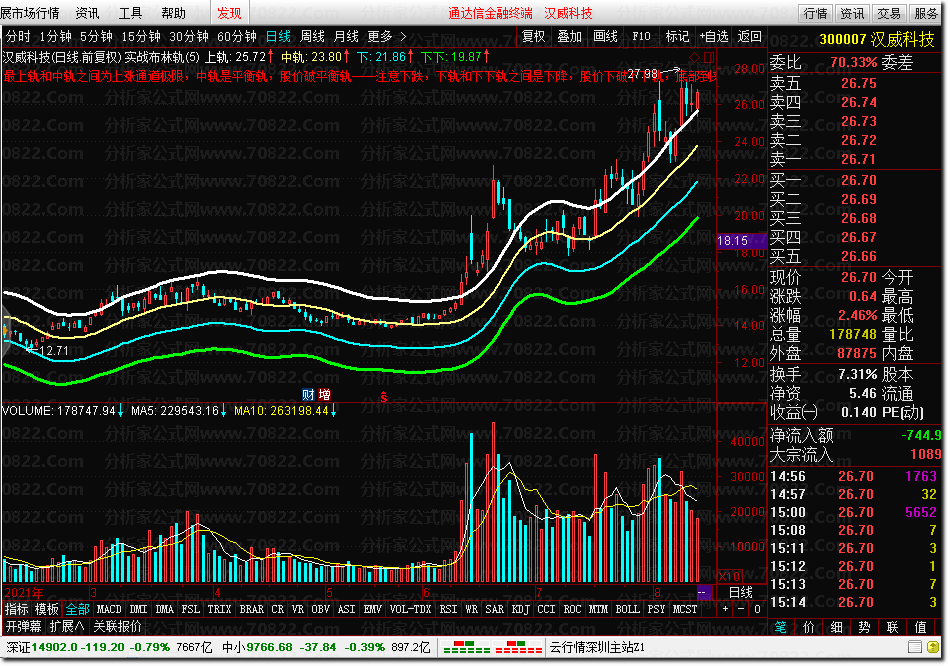
Task: Add the stock with +自选
Action: pos(714,36)
